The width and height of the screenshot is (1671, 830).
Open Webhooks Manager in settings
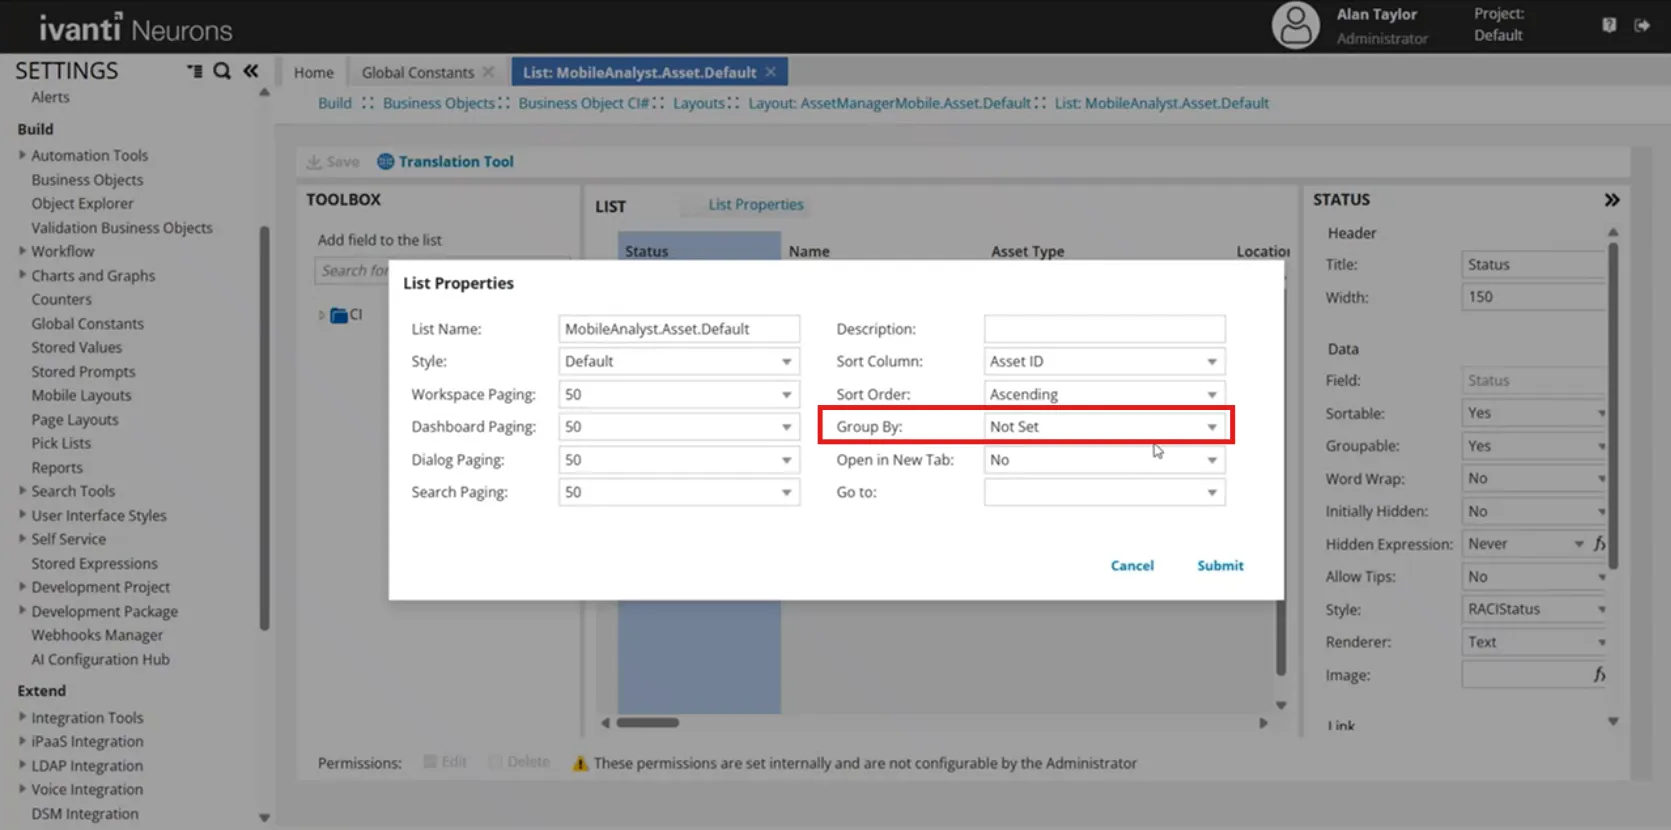coord(97,635)
